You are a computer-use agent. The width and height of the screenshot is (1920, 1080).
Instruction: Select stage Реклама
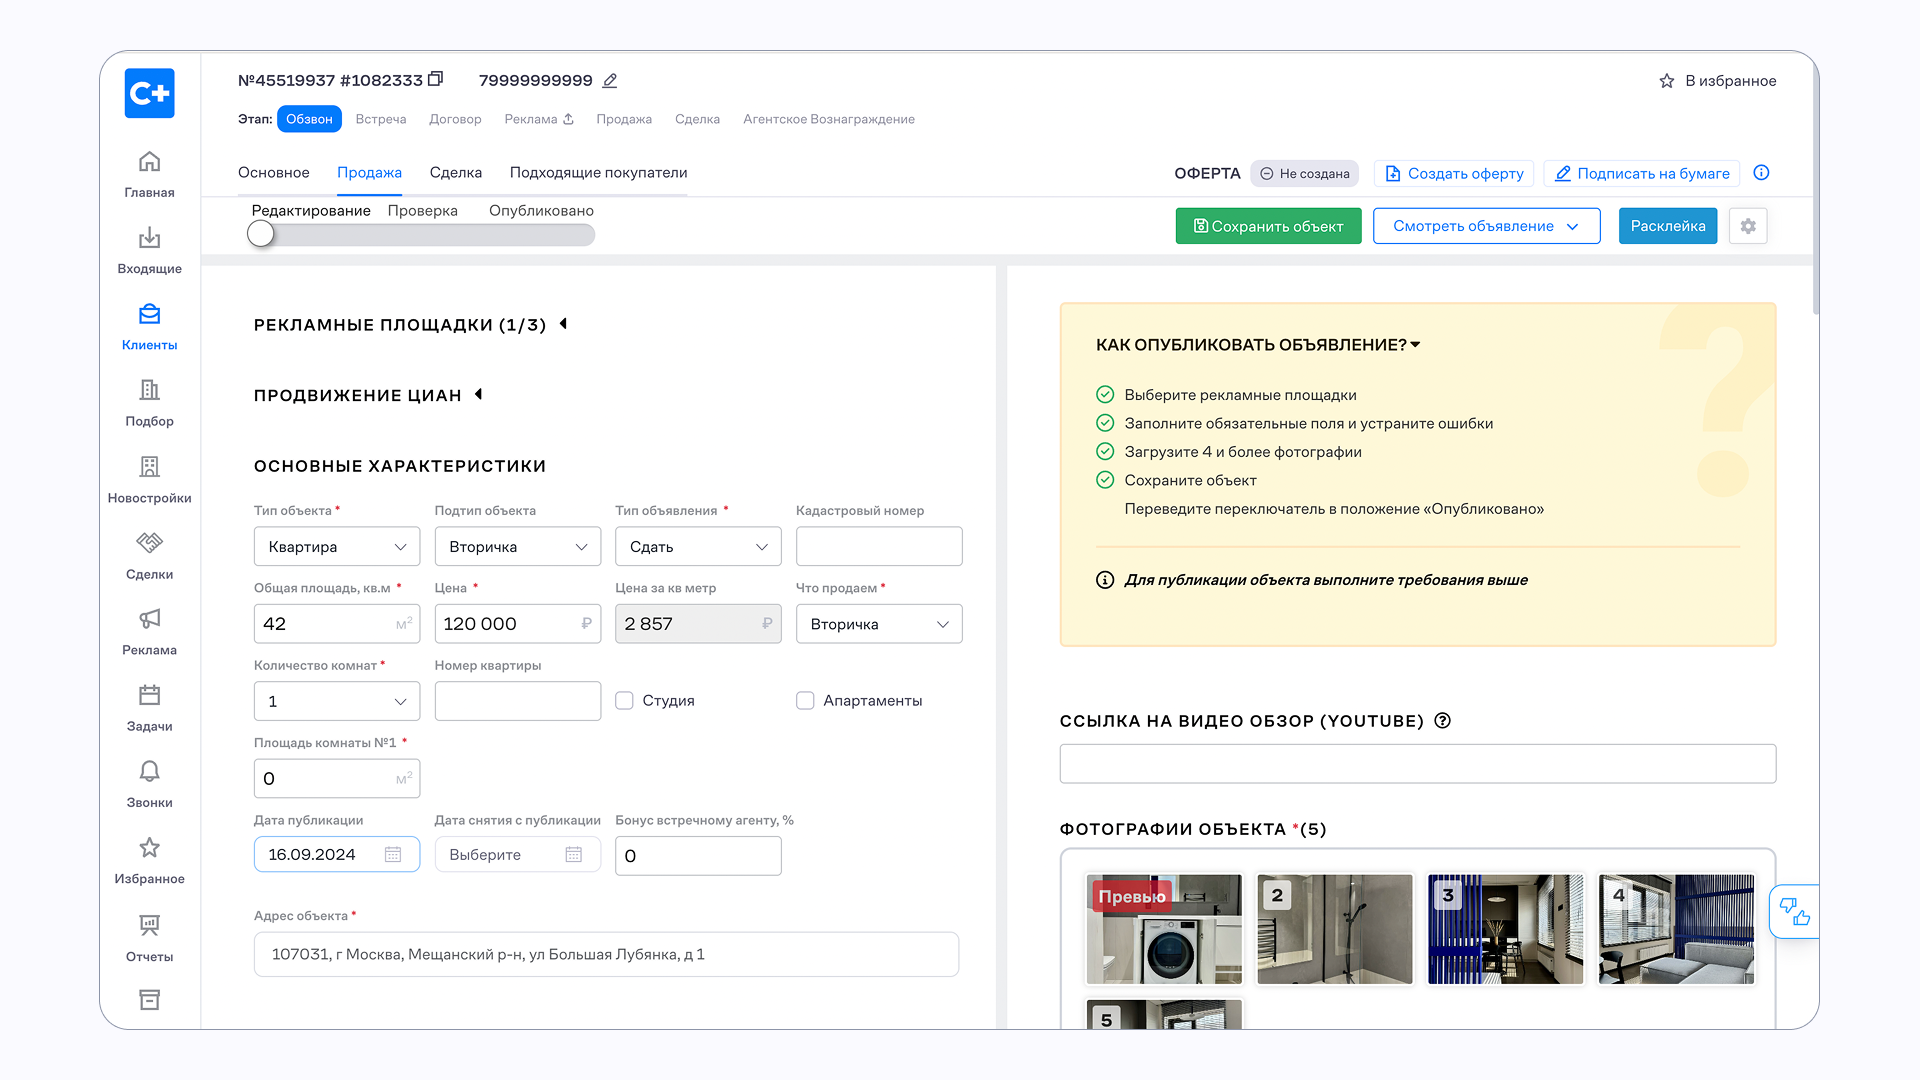click(x=539, y=119)
